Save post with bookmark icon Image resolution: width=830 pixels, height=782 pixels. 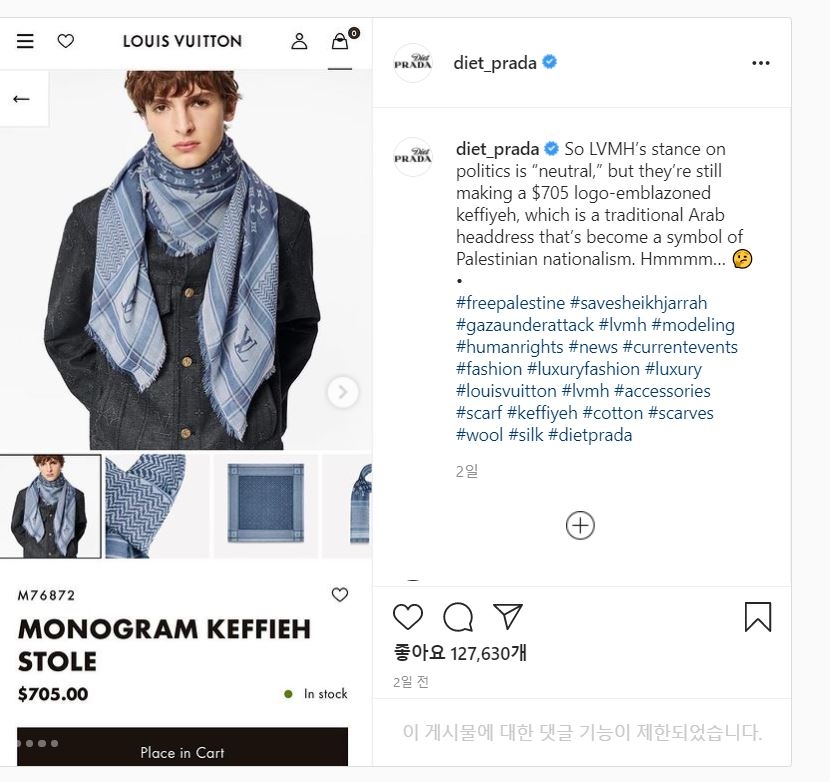(758, 617)
